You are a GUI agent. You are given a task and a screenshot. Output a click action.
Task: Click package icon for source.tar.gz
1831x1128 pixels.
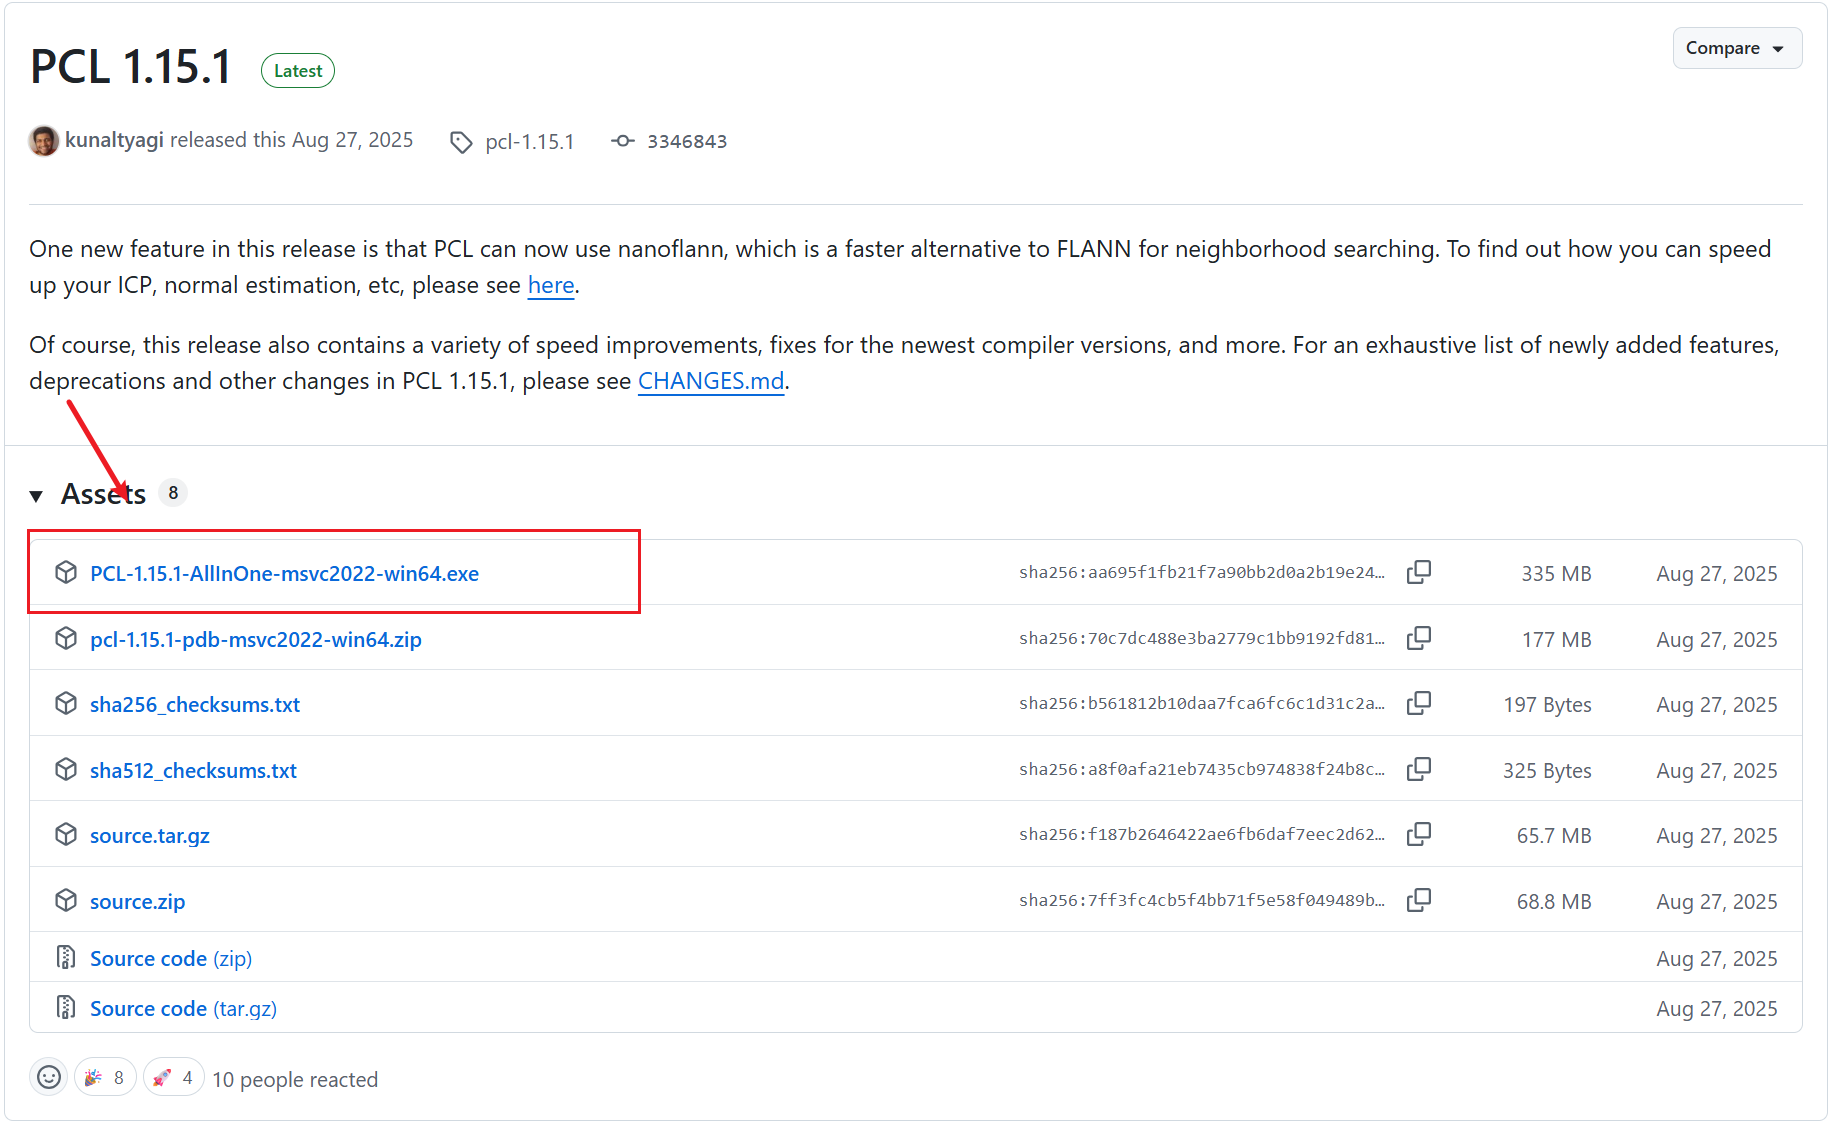[x=66, y=834]
